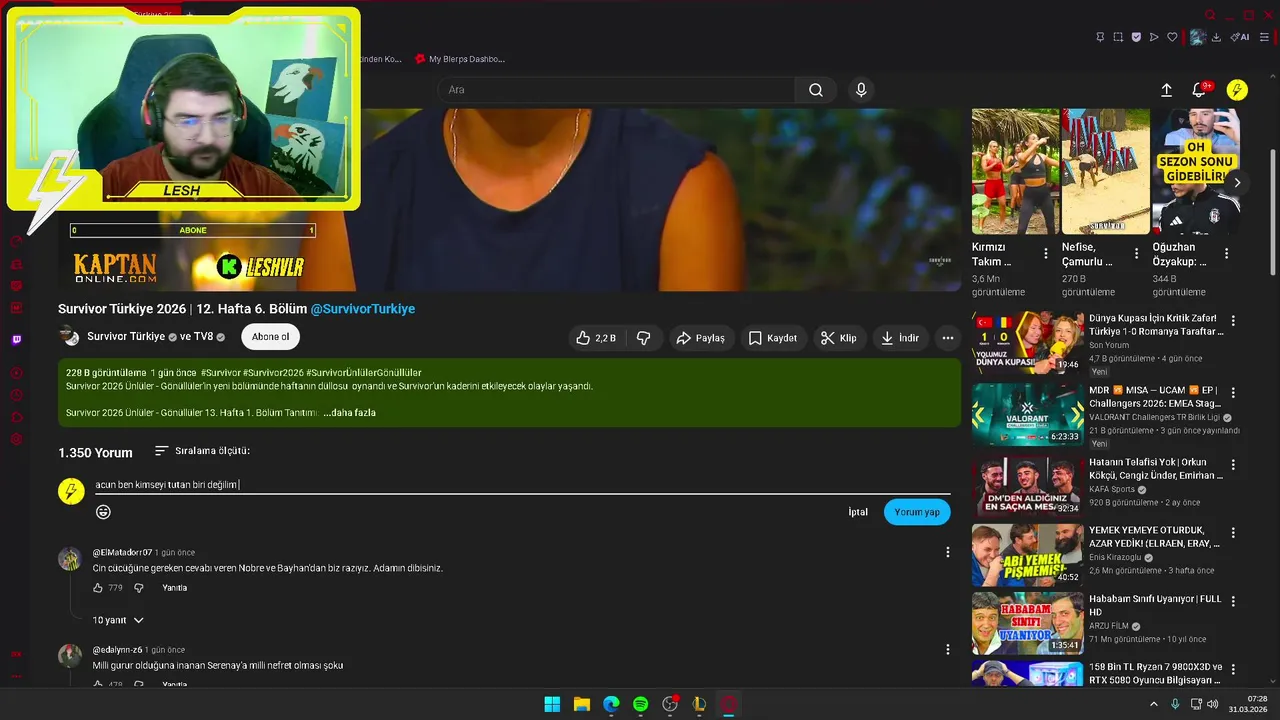Open ad blocker shield icon

point(1136,37)
